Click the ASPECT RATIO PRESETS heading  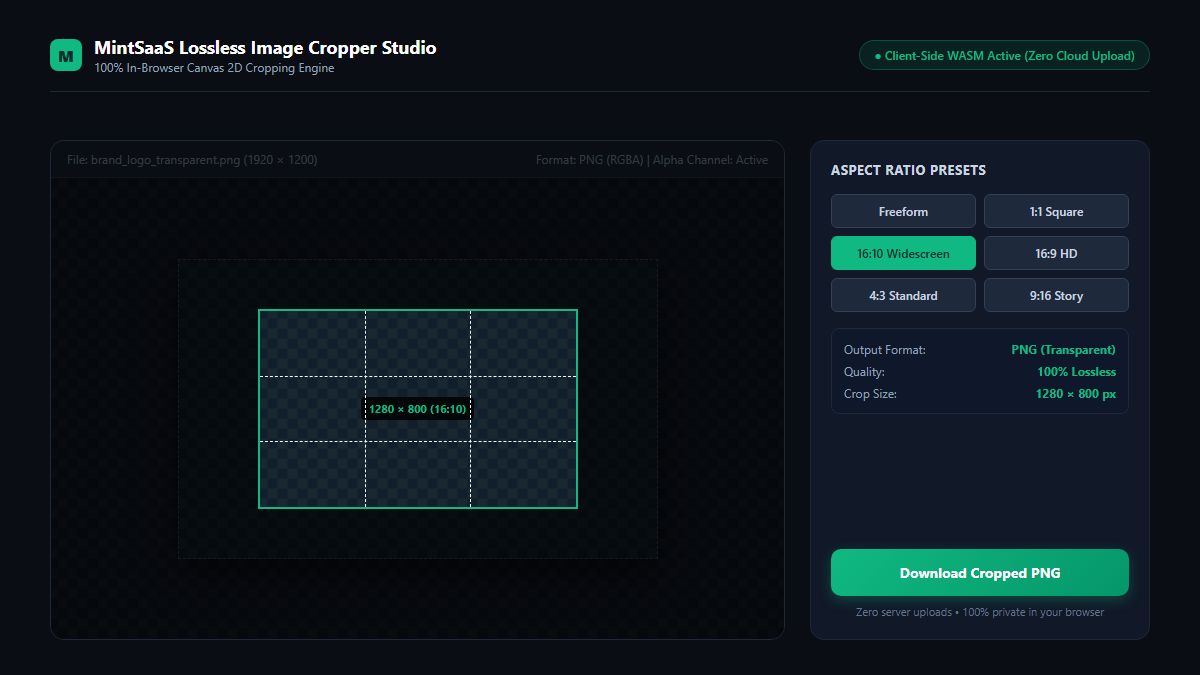pyautogui.click(x=908, y=170)
